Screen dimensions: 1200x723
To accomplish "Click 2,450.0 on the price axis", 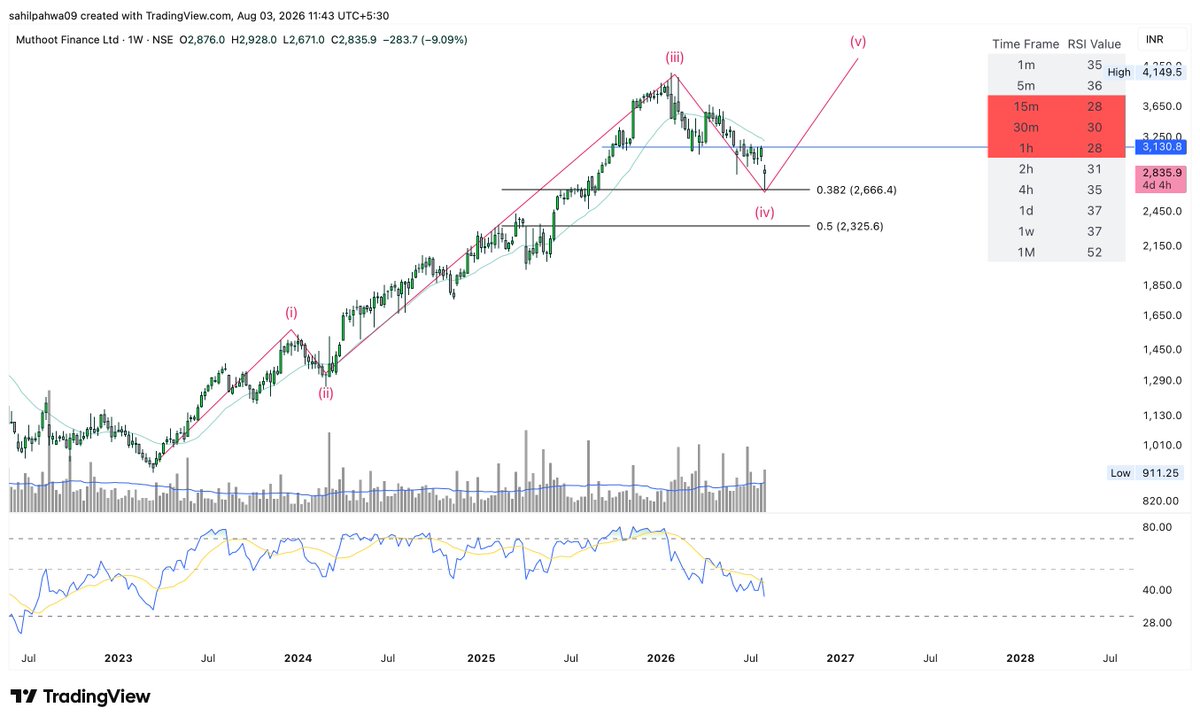I will pos(1162,211).
